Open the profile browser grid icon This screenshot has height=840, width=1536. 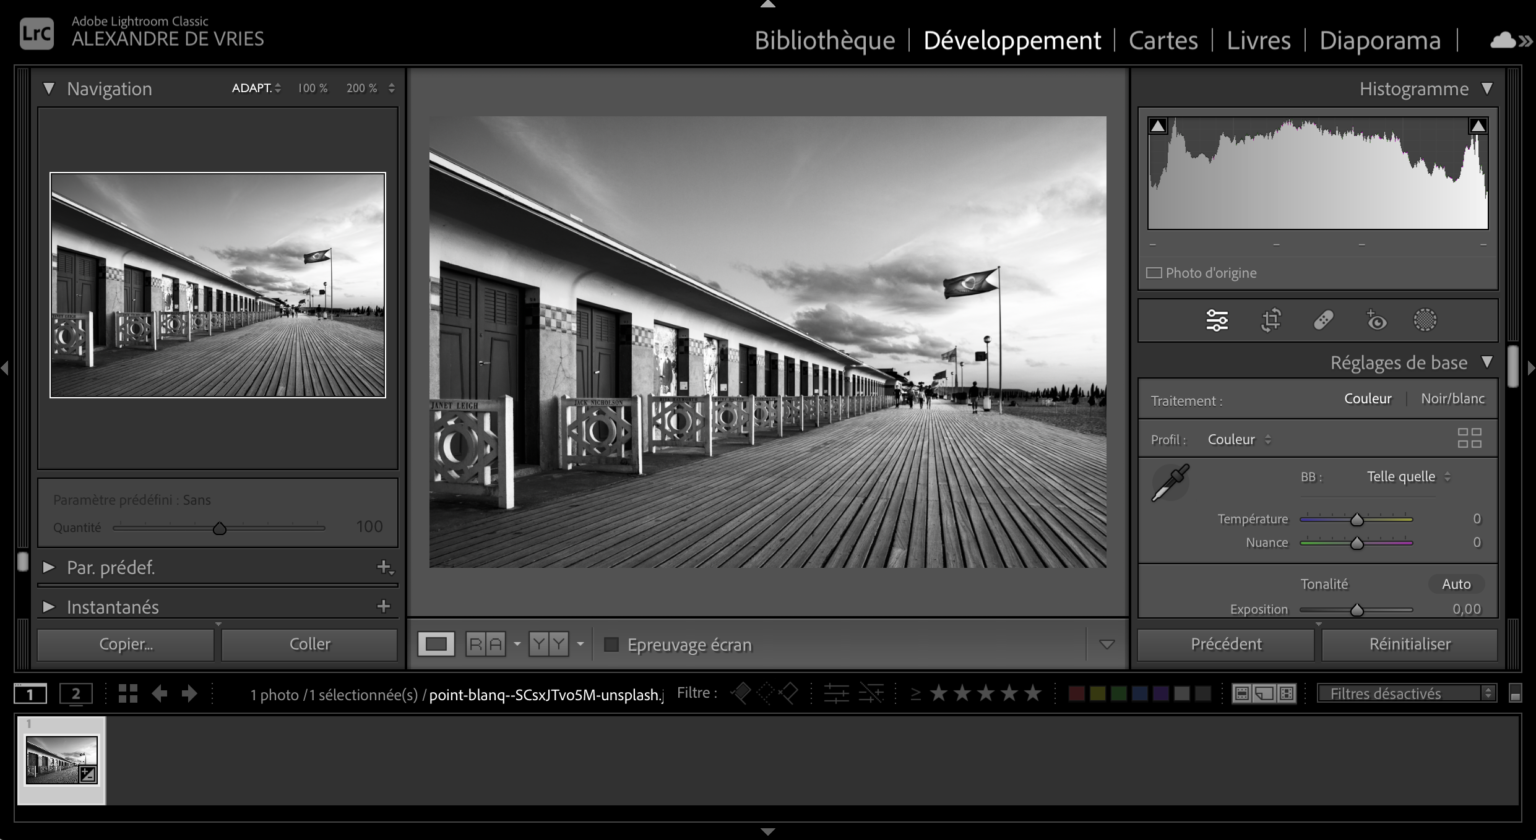(1469, 438)
